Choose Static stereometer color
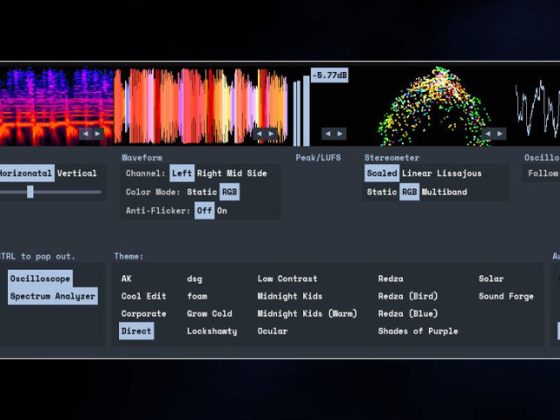The width and height of the screenshot is (560, 420). click(x=382, y=192)
